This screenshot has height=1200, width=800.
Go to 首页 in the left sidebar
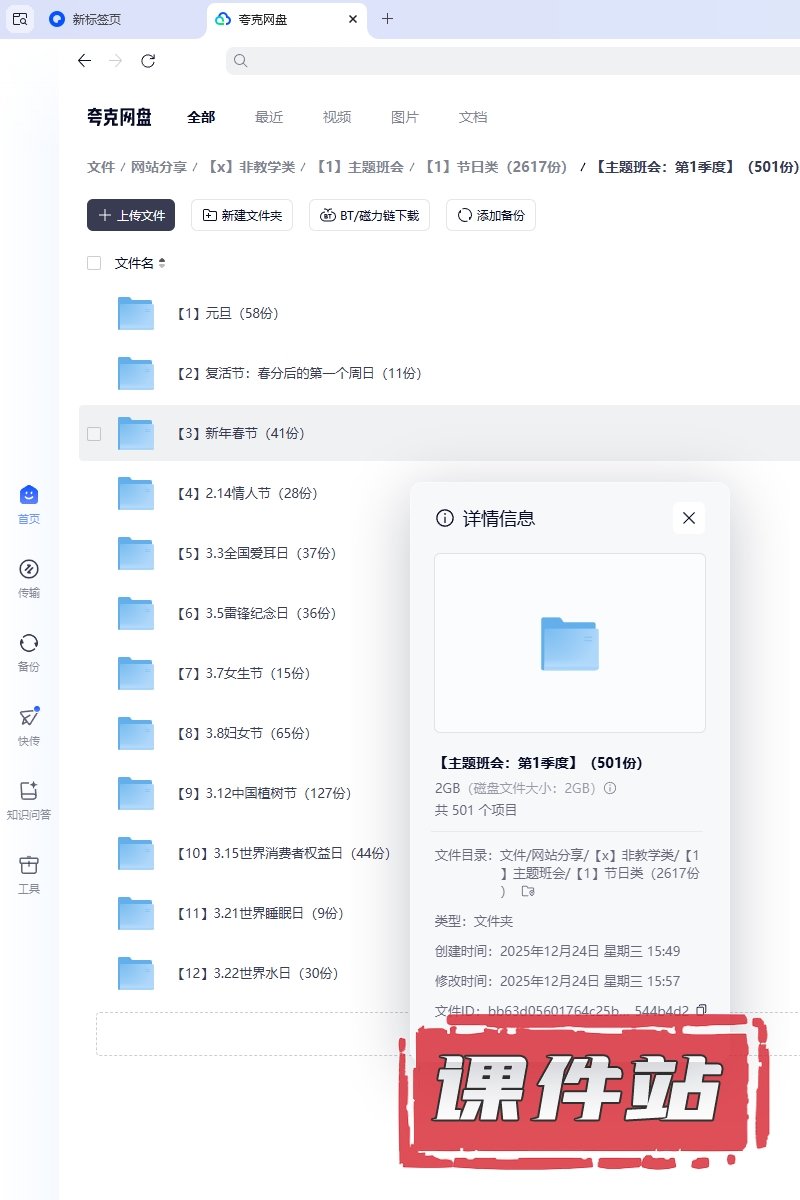29,496
